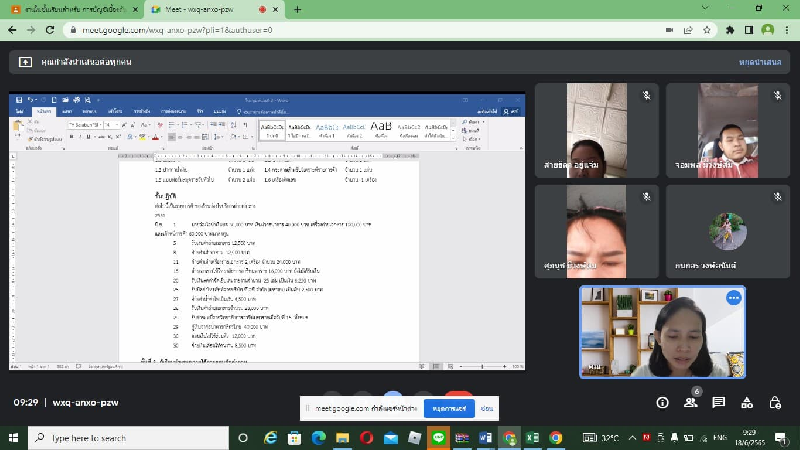The width and height of the screenshot is (800, 450).
Task: Open the Meet activities panel
Action: click(x=747, y=403)
